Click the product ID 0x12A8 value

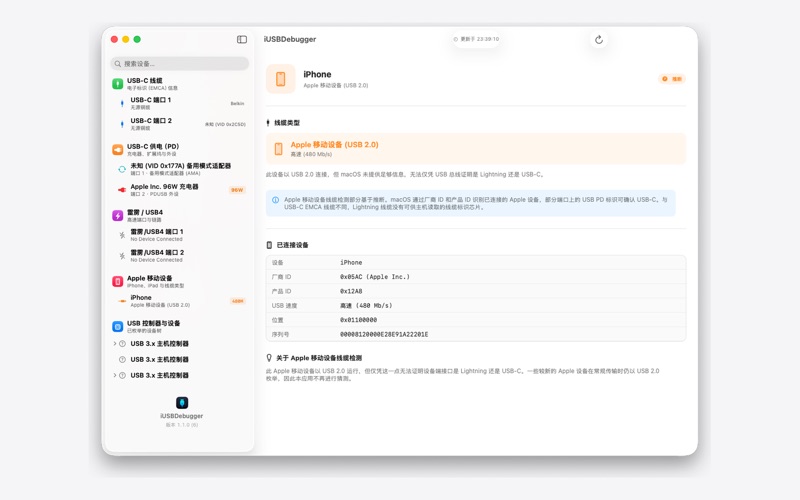[x=351, y=291]
